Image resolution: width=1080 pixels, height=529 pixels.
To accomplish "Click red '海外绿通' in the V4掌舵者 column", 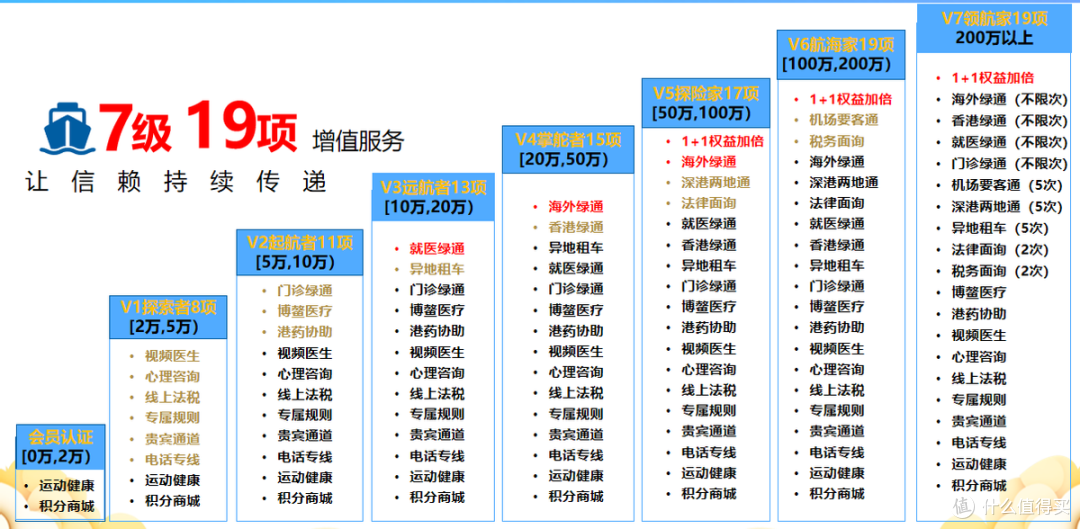I will [576, 206].
